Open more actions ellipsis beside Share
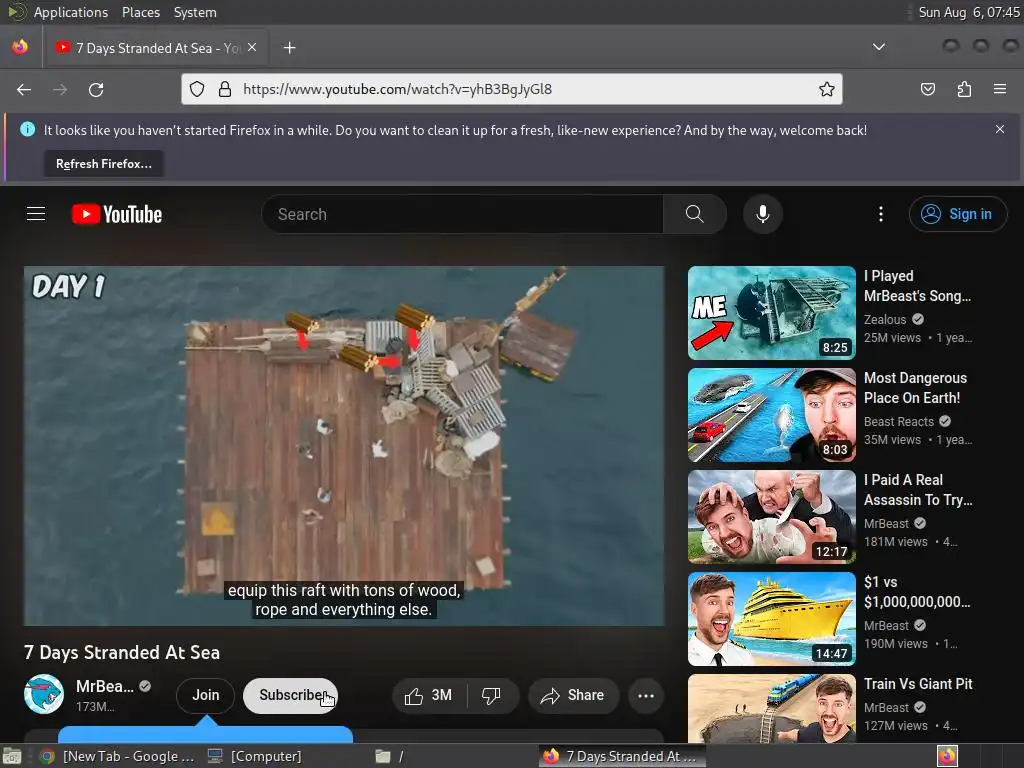 tap(646, 696)
